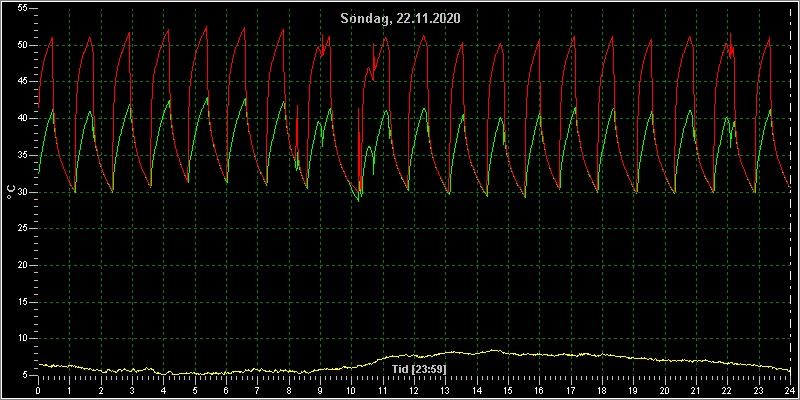Viewport: 800px width, 400px height.
Task: Click the 15 hour tick on time axis
Action: pos(508,389)
